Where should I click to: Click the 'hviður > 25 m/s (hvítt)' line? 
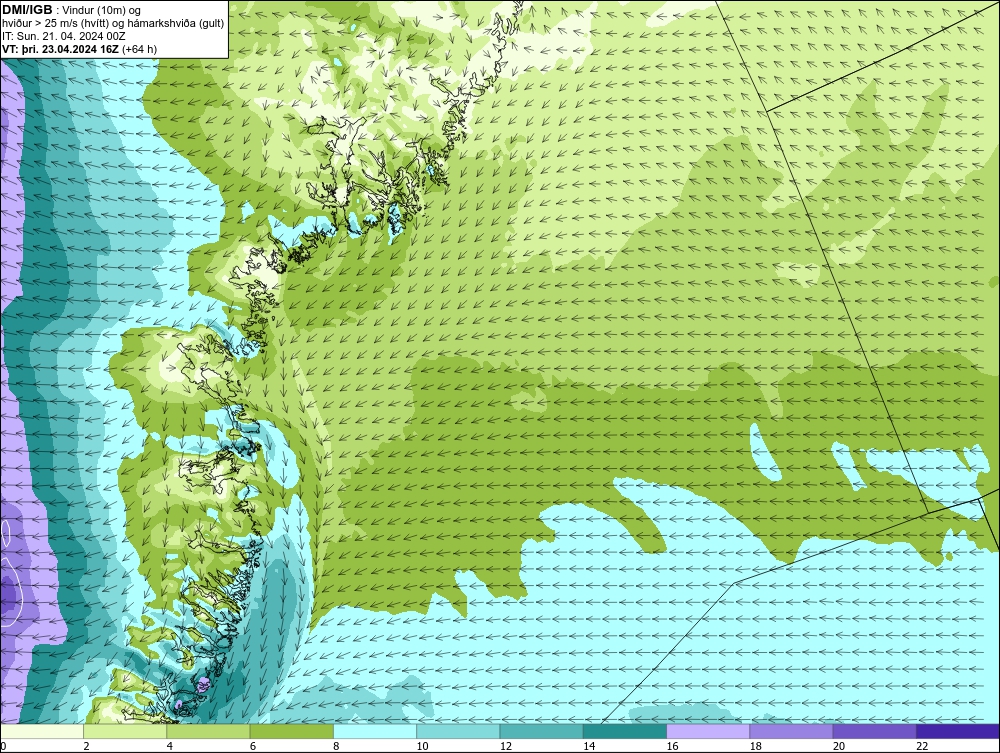click(55, 23)
